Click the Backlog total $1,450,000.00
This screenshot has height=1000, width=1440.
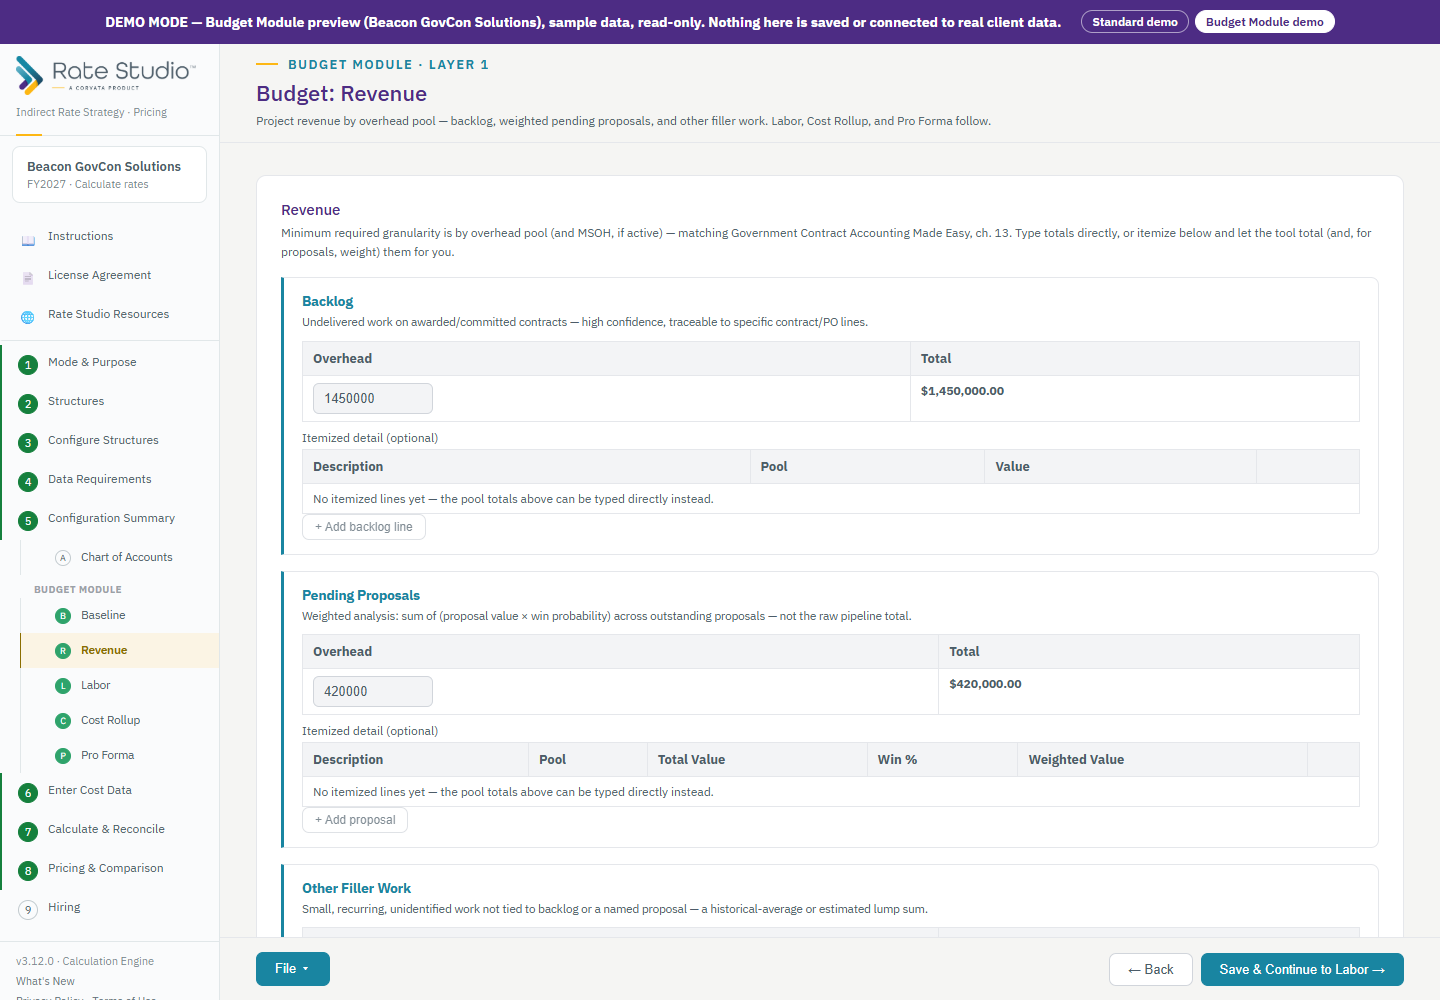[x=962, y=391]
